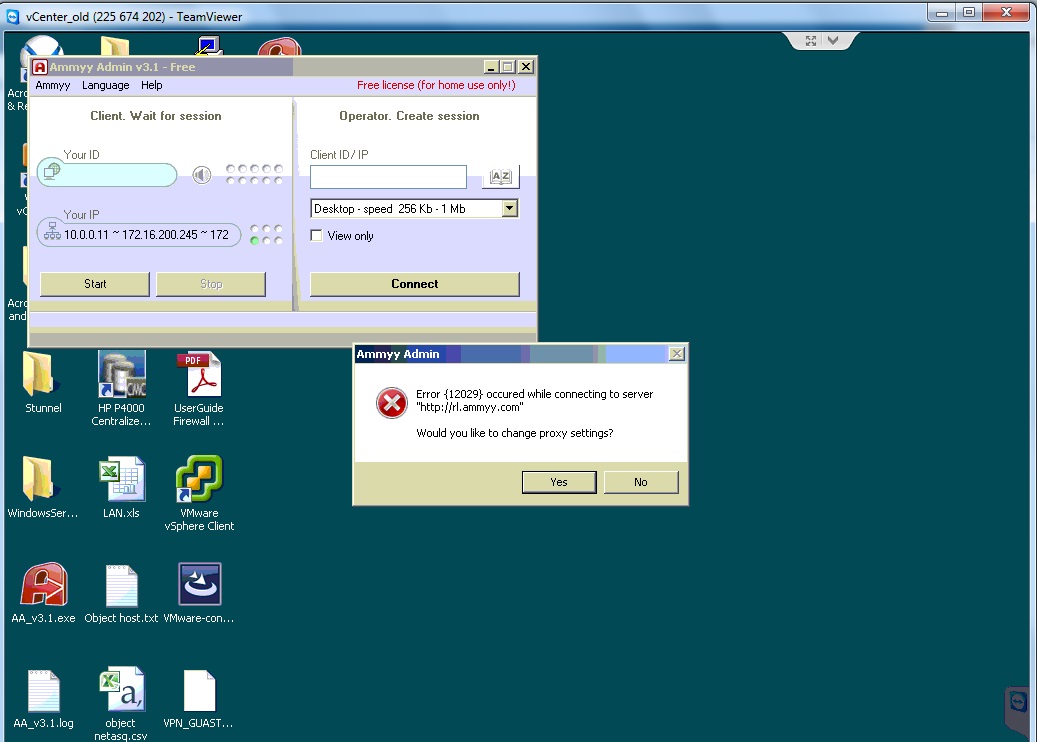Open the Ammyy menu

(x=53, y=85)
